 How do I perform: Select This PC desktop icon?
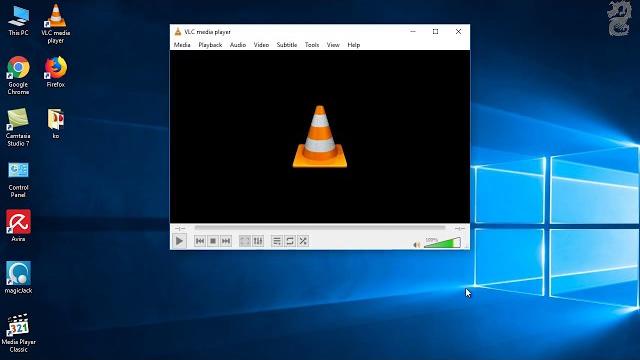pos(18,20)
